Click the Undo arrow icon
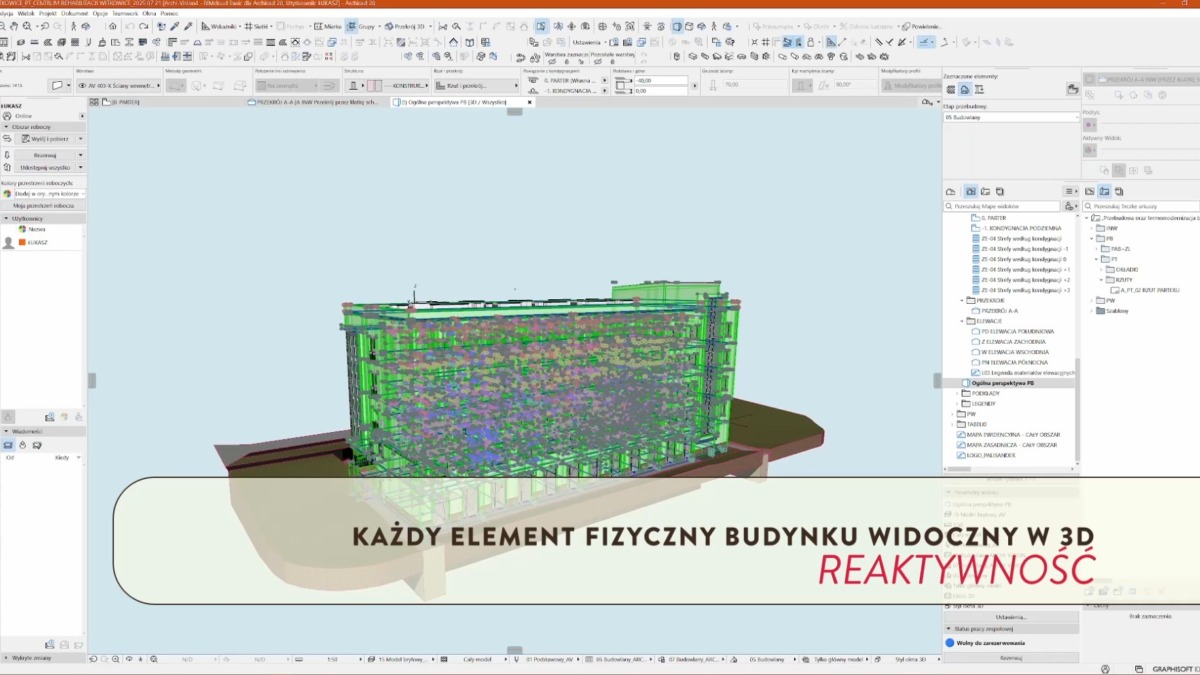 [x=129, y=25]
